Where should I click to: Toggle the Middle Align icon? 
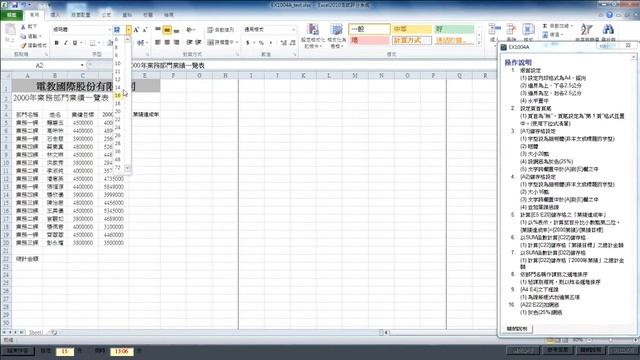pyautogui.click(x=167, y=30)
